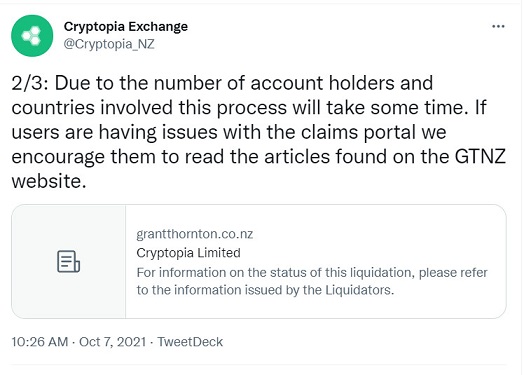Click the green hexagon logo in avatar
This screenshot has height=375, width=524.
[x=32, y=36]
